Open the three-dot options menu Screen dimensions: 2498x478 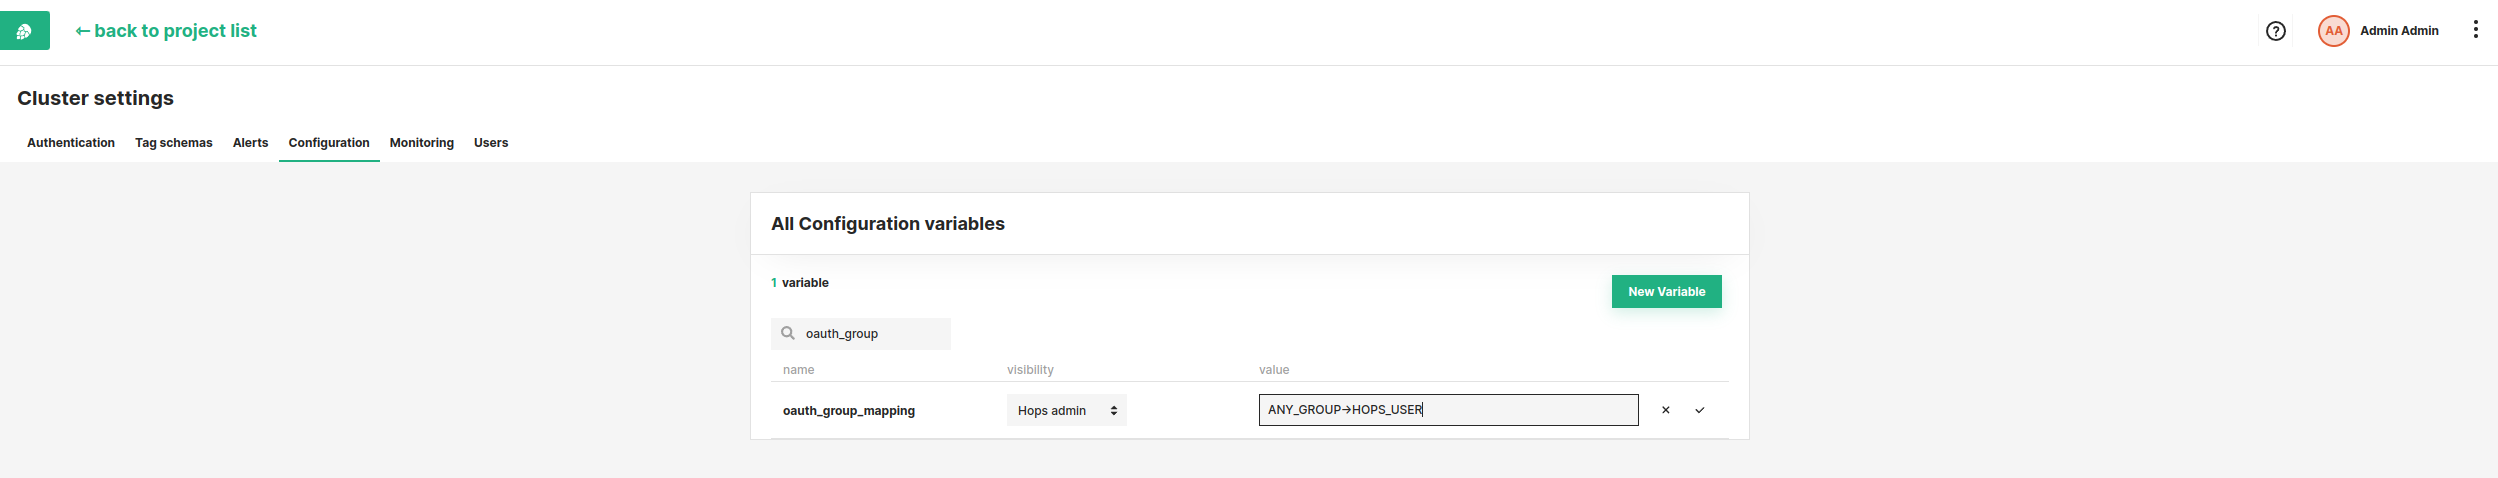(2475, 30)
